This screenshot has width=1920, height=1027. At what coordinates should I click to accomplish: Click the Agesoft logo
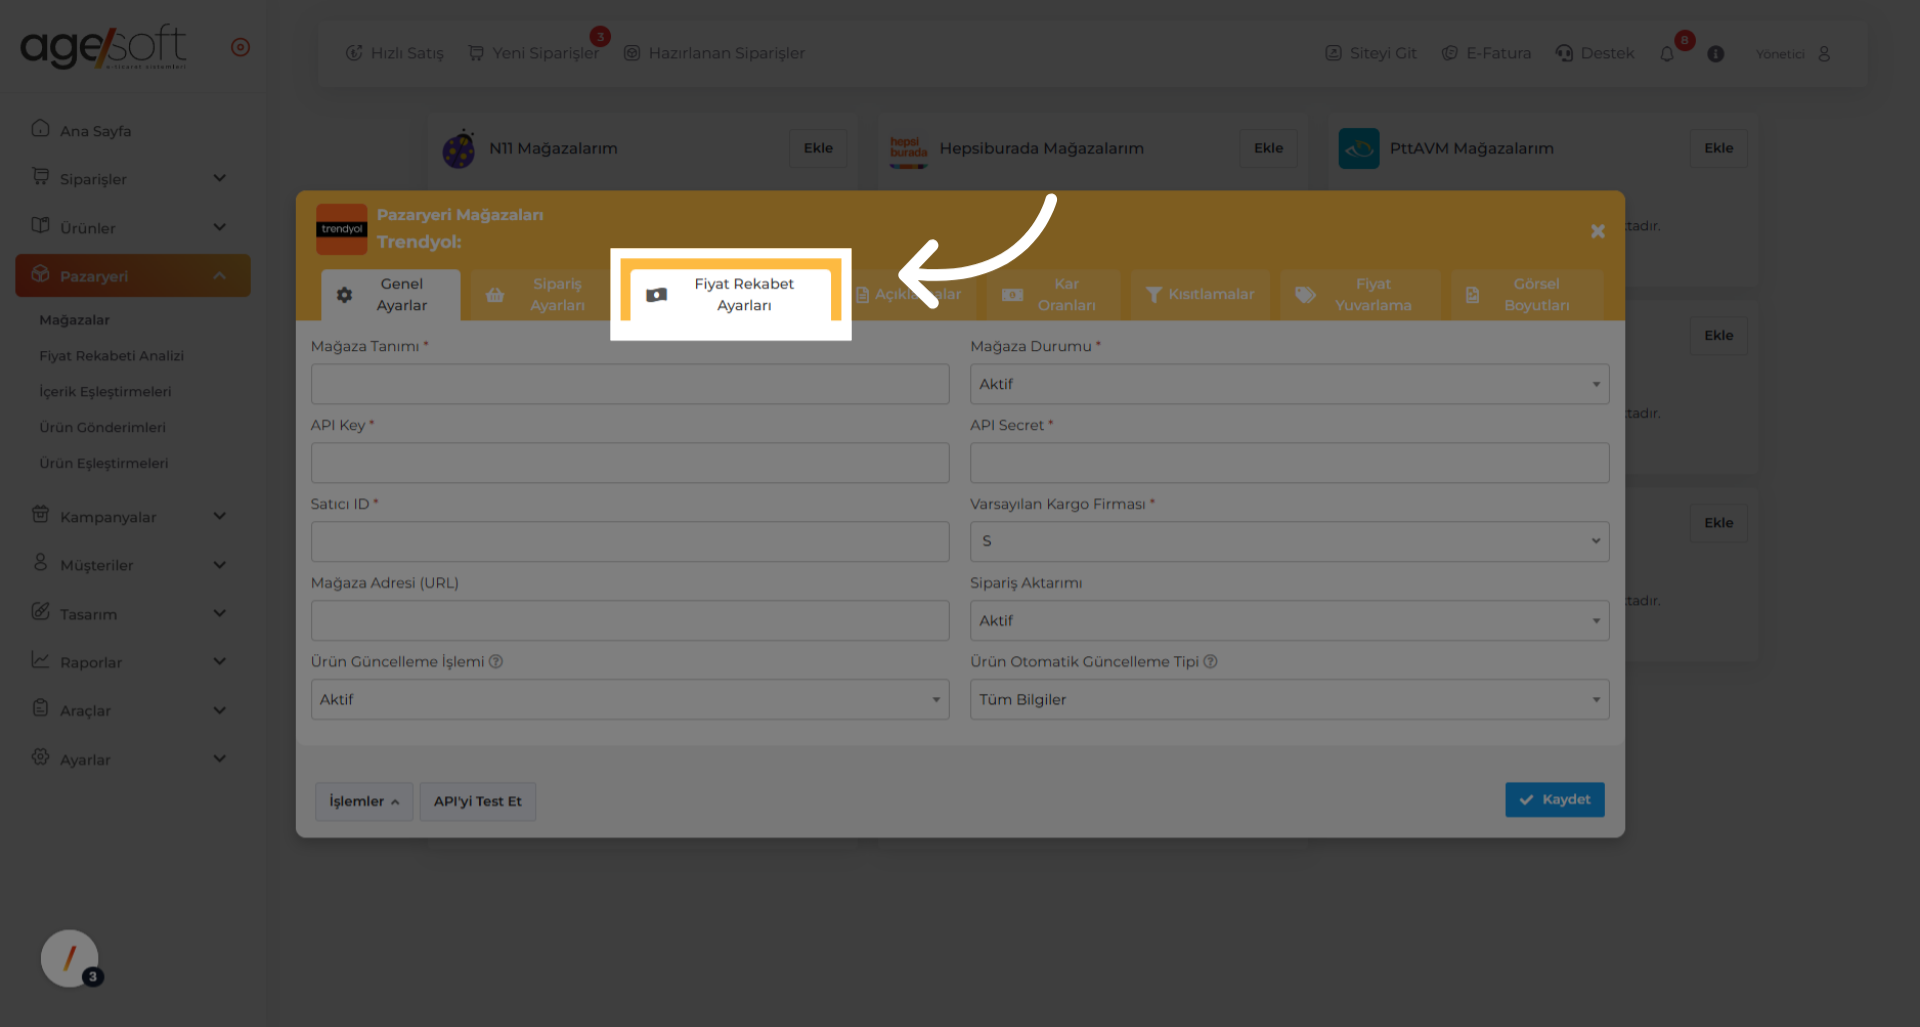(x=103, y=46)
